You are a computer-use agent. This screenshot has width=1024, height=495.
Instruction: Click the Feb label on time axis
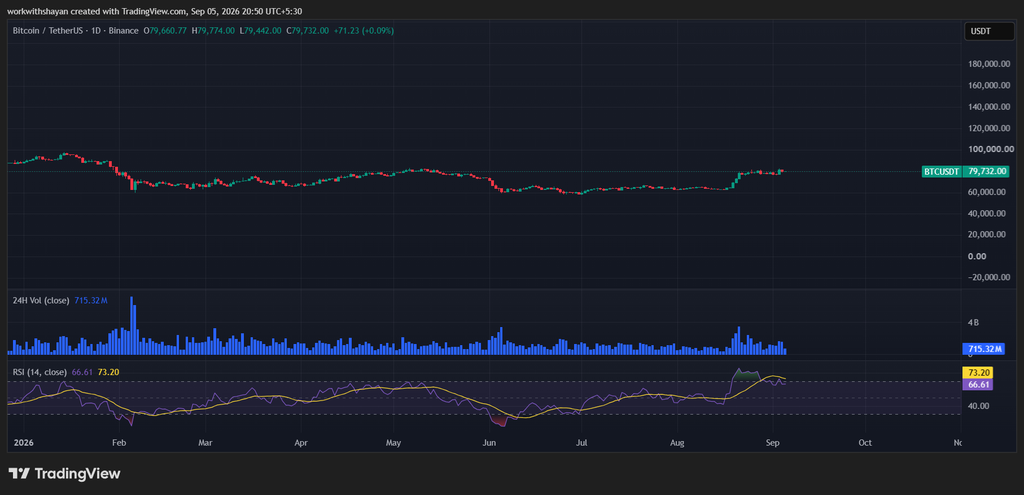click(118, 443)
